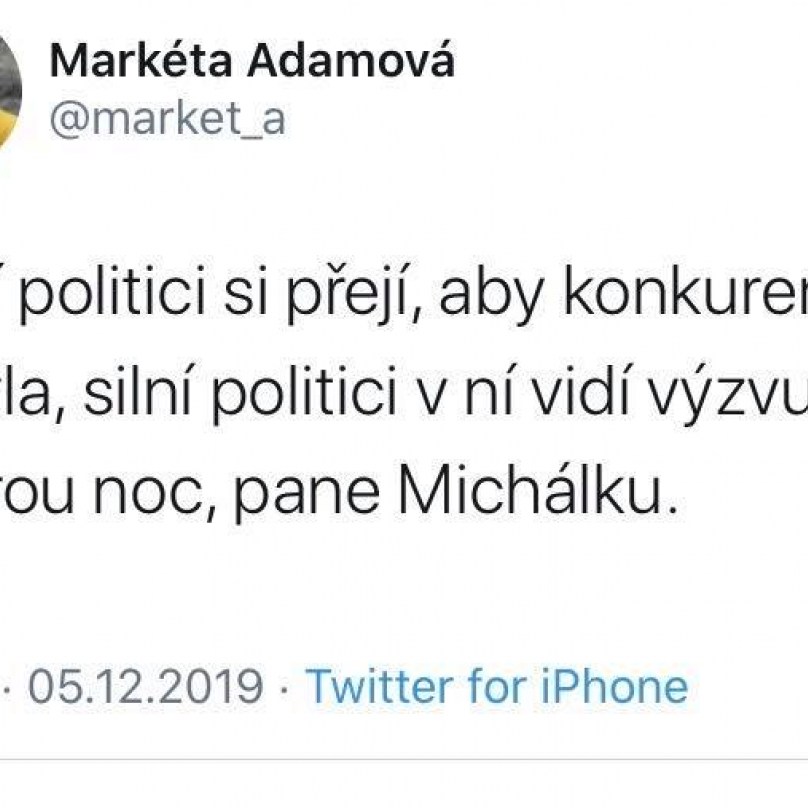Click the dot separator before Twitter for iPhone
Screen dimensions: 808x808
click(x=284, y=687)
